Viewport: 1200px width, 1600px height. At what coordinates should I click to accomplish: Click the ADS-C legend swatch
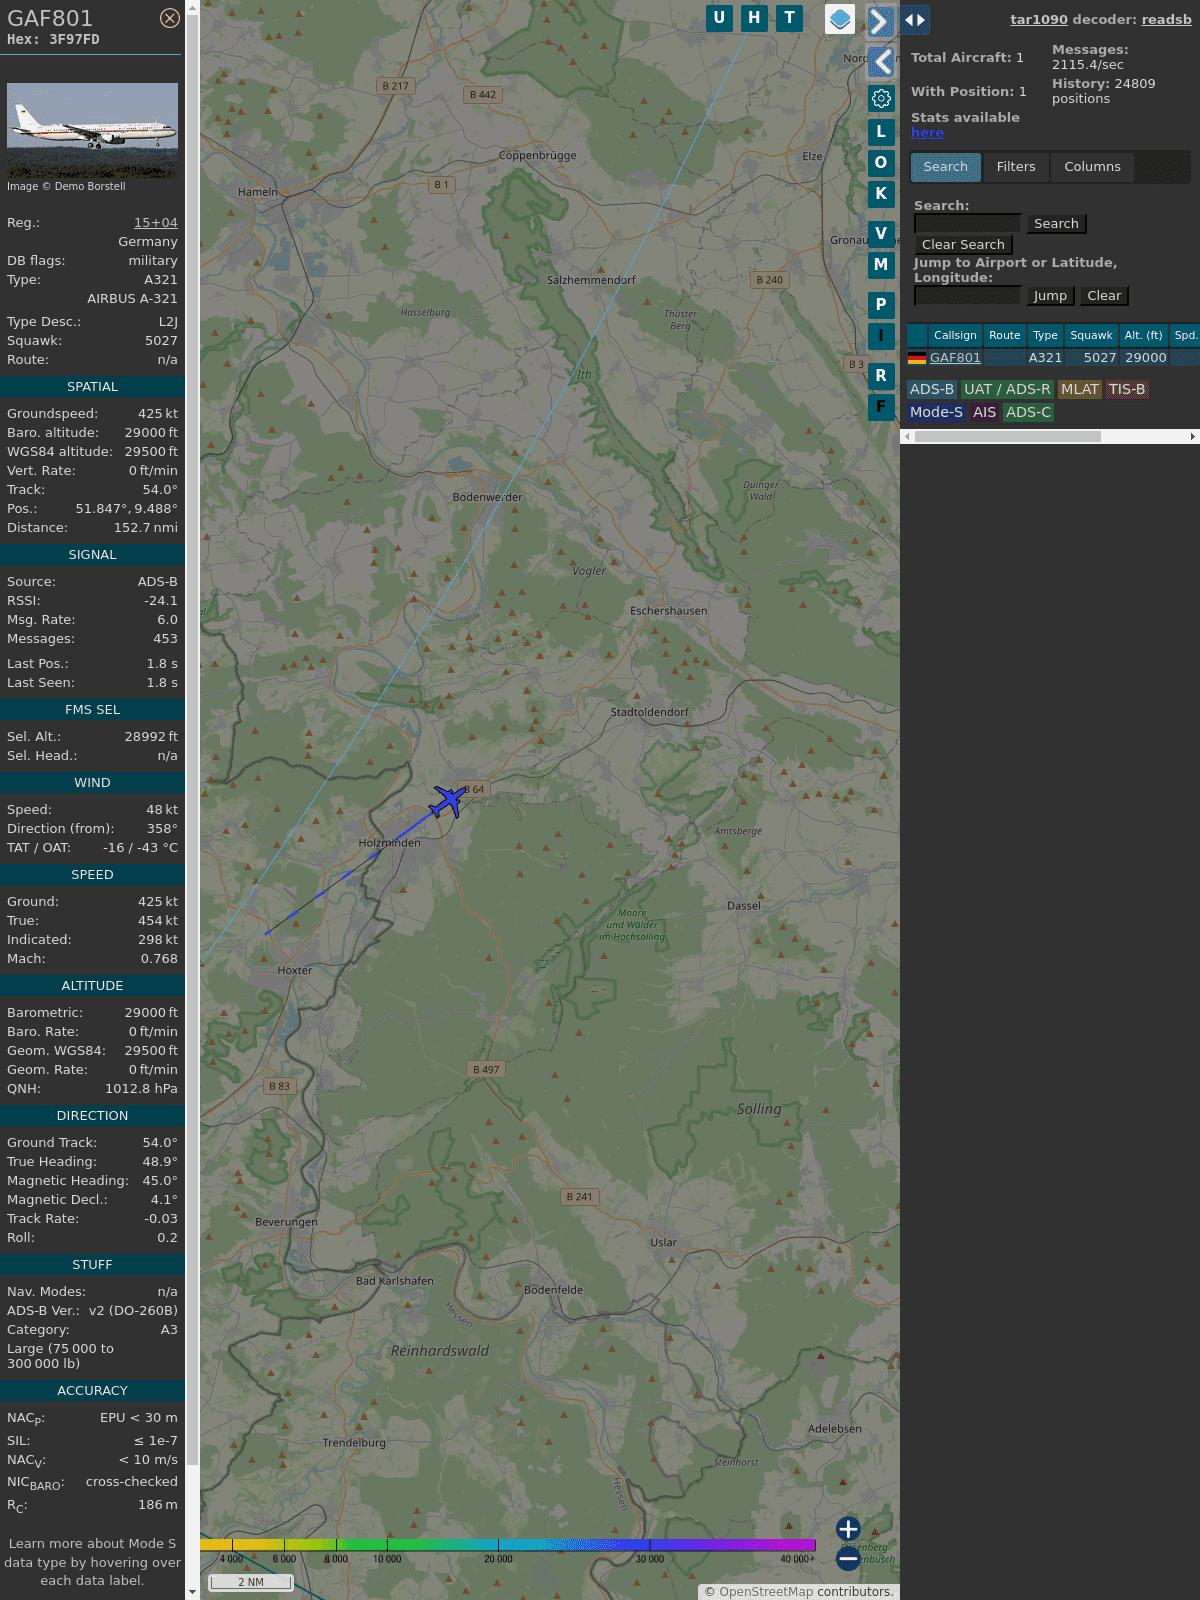[x=1028, y=413]
